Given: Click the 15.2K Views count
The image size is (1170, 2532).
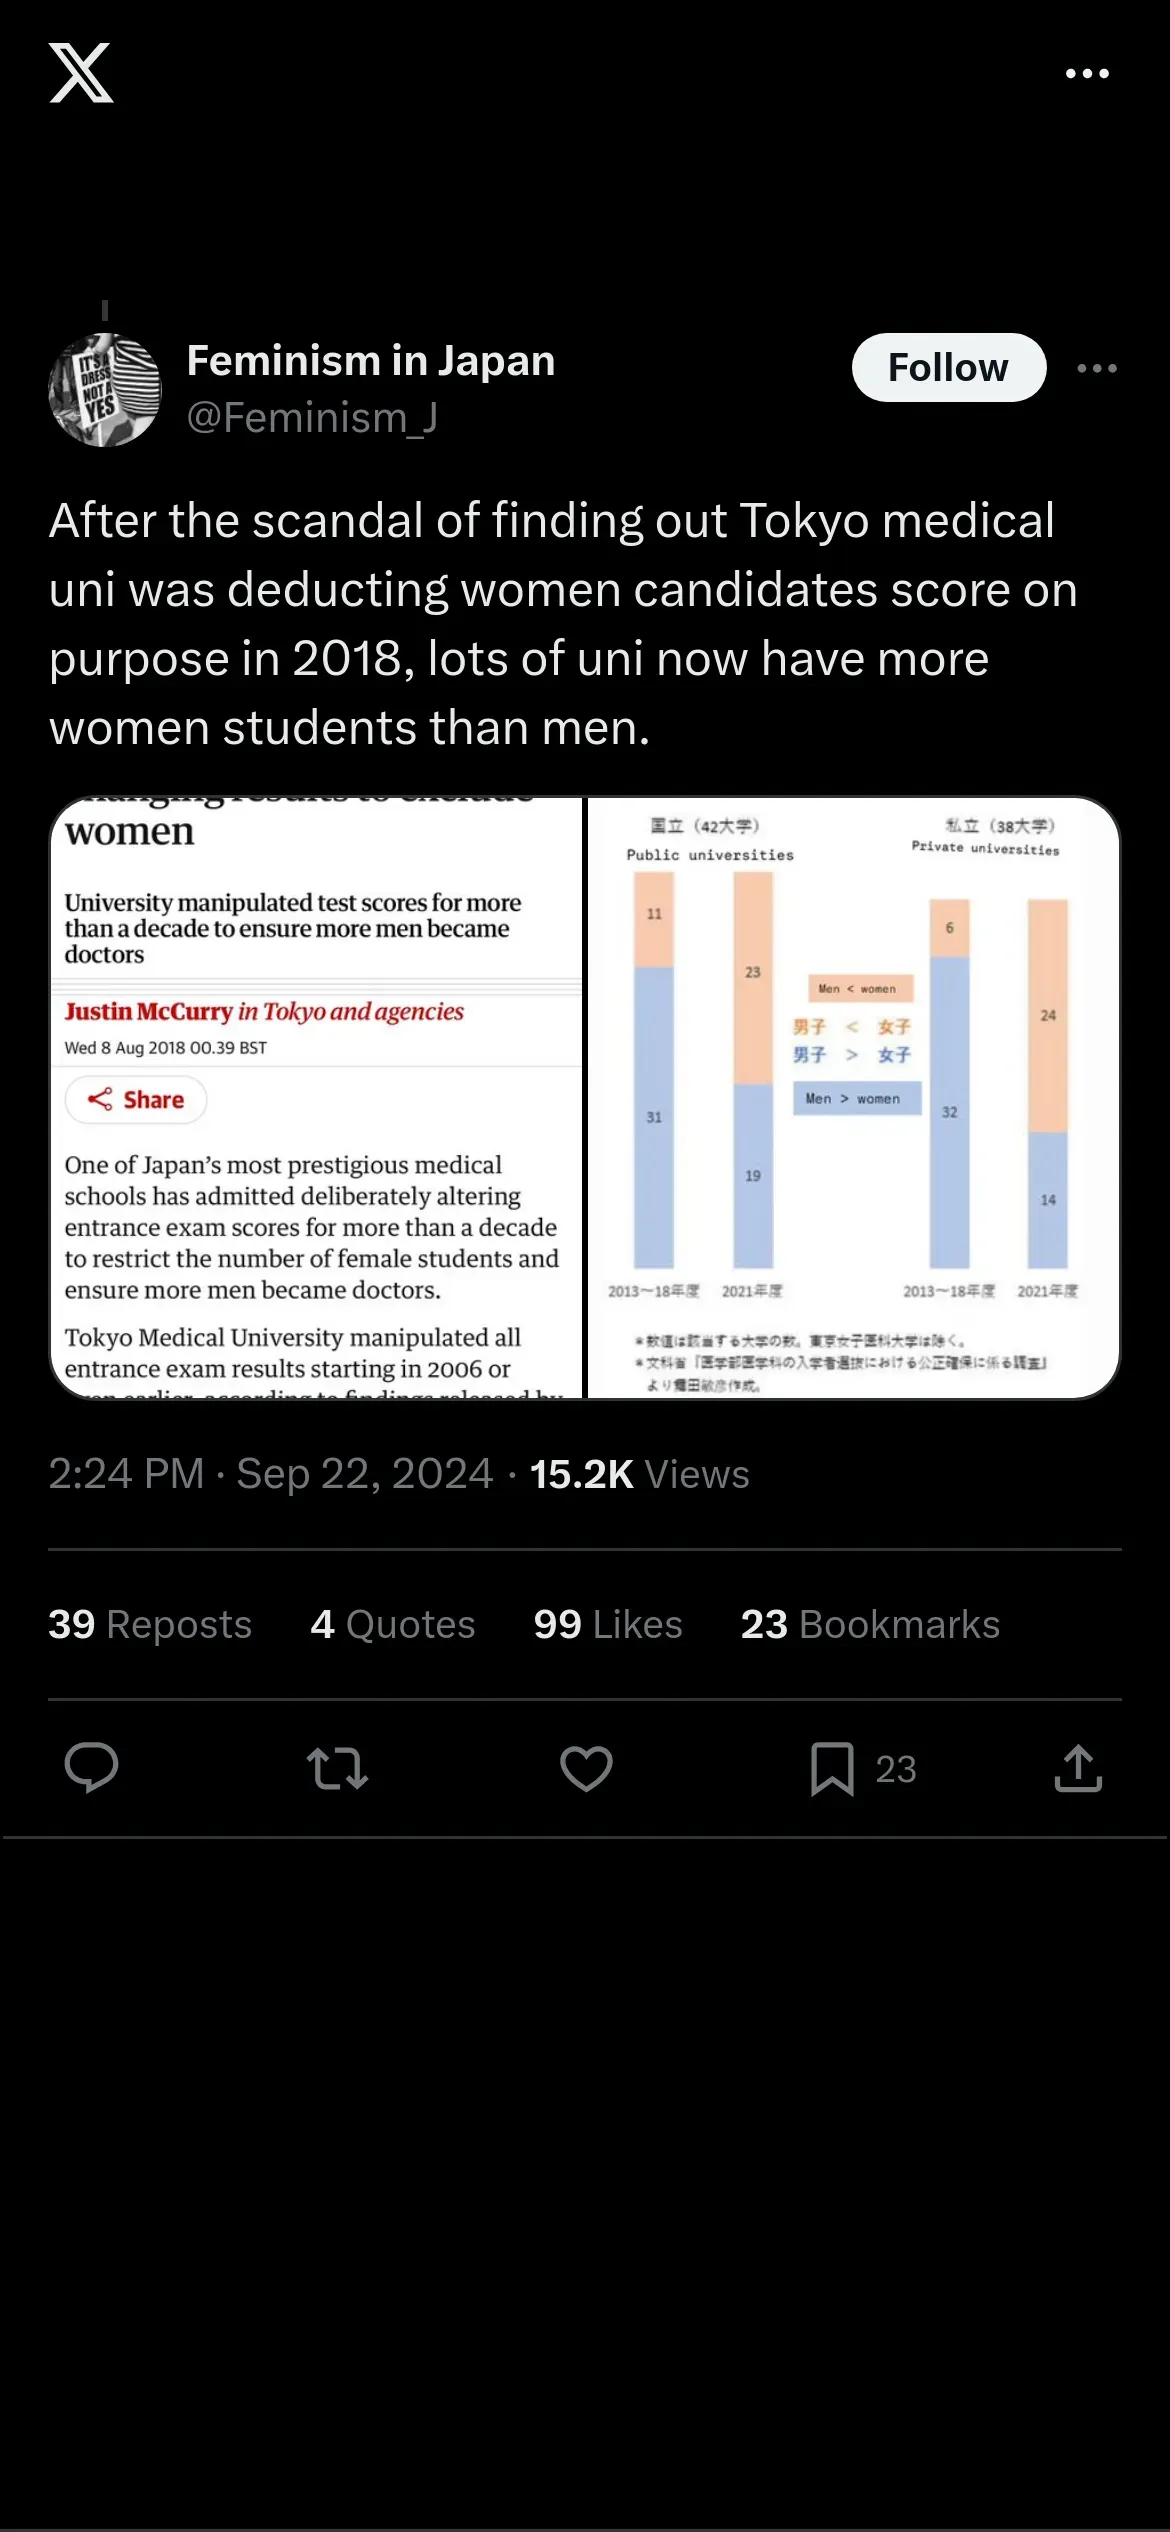Looking at the screenshot, I should pyautogui.click(x=639, y=1474).
